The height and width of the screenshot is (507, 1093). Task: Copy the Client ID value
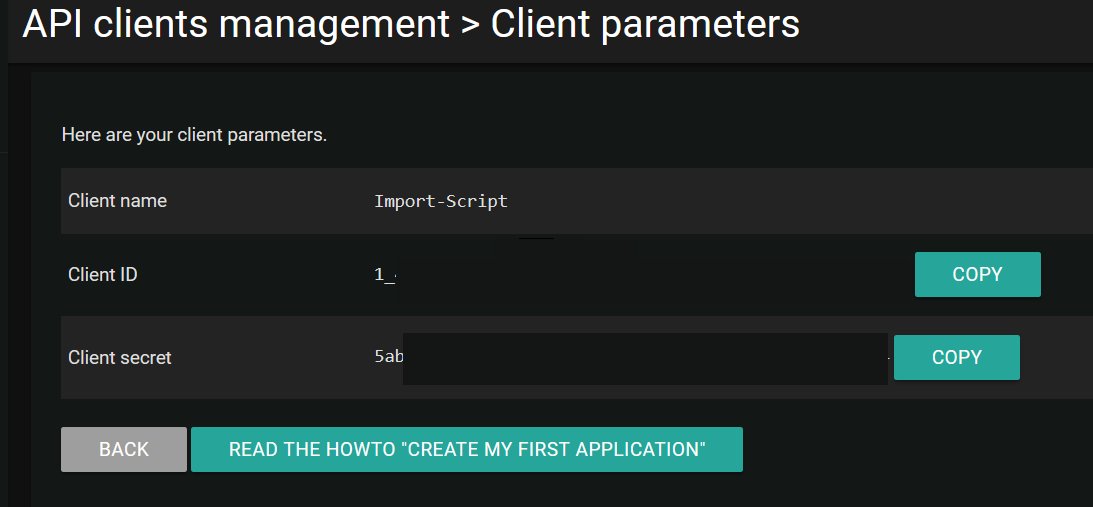(x=977, y=275)
